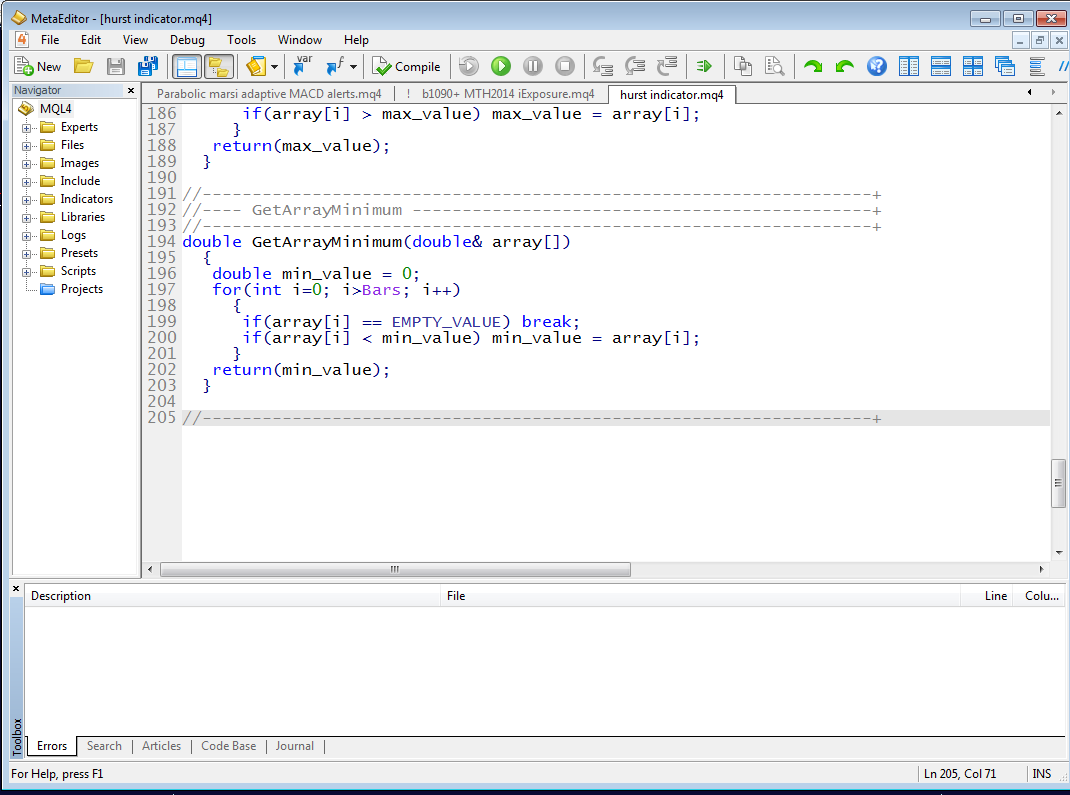This screenshot has width=1070, height=795.
Task: Click the Stop debugging icon
Action: [565, 67]
